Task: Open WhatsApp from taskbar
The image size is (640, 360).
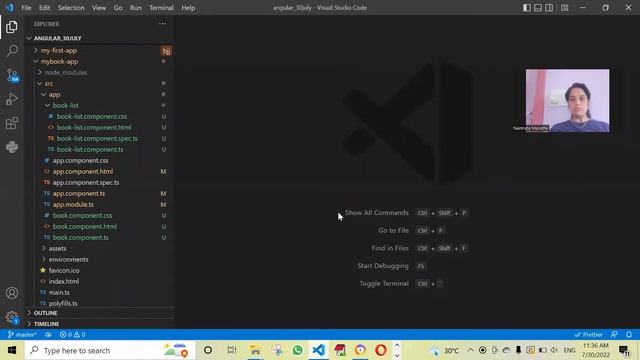Action: tap(298, 350)
